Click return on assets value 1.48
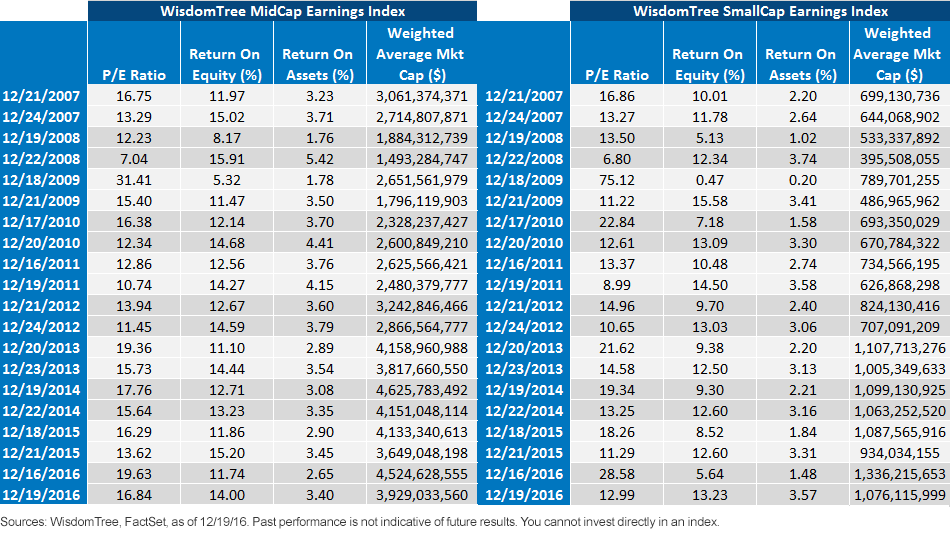This screenshot has width=950, height=534. tap(802, 474)
